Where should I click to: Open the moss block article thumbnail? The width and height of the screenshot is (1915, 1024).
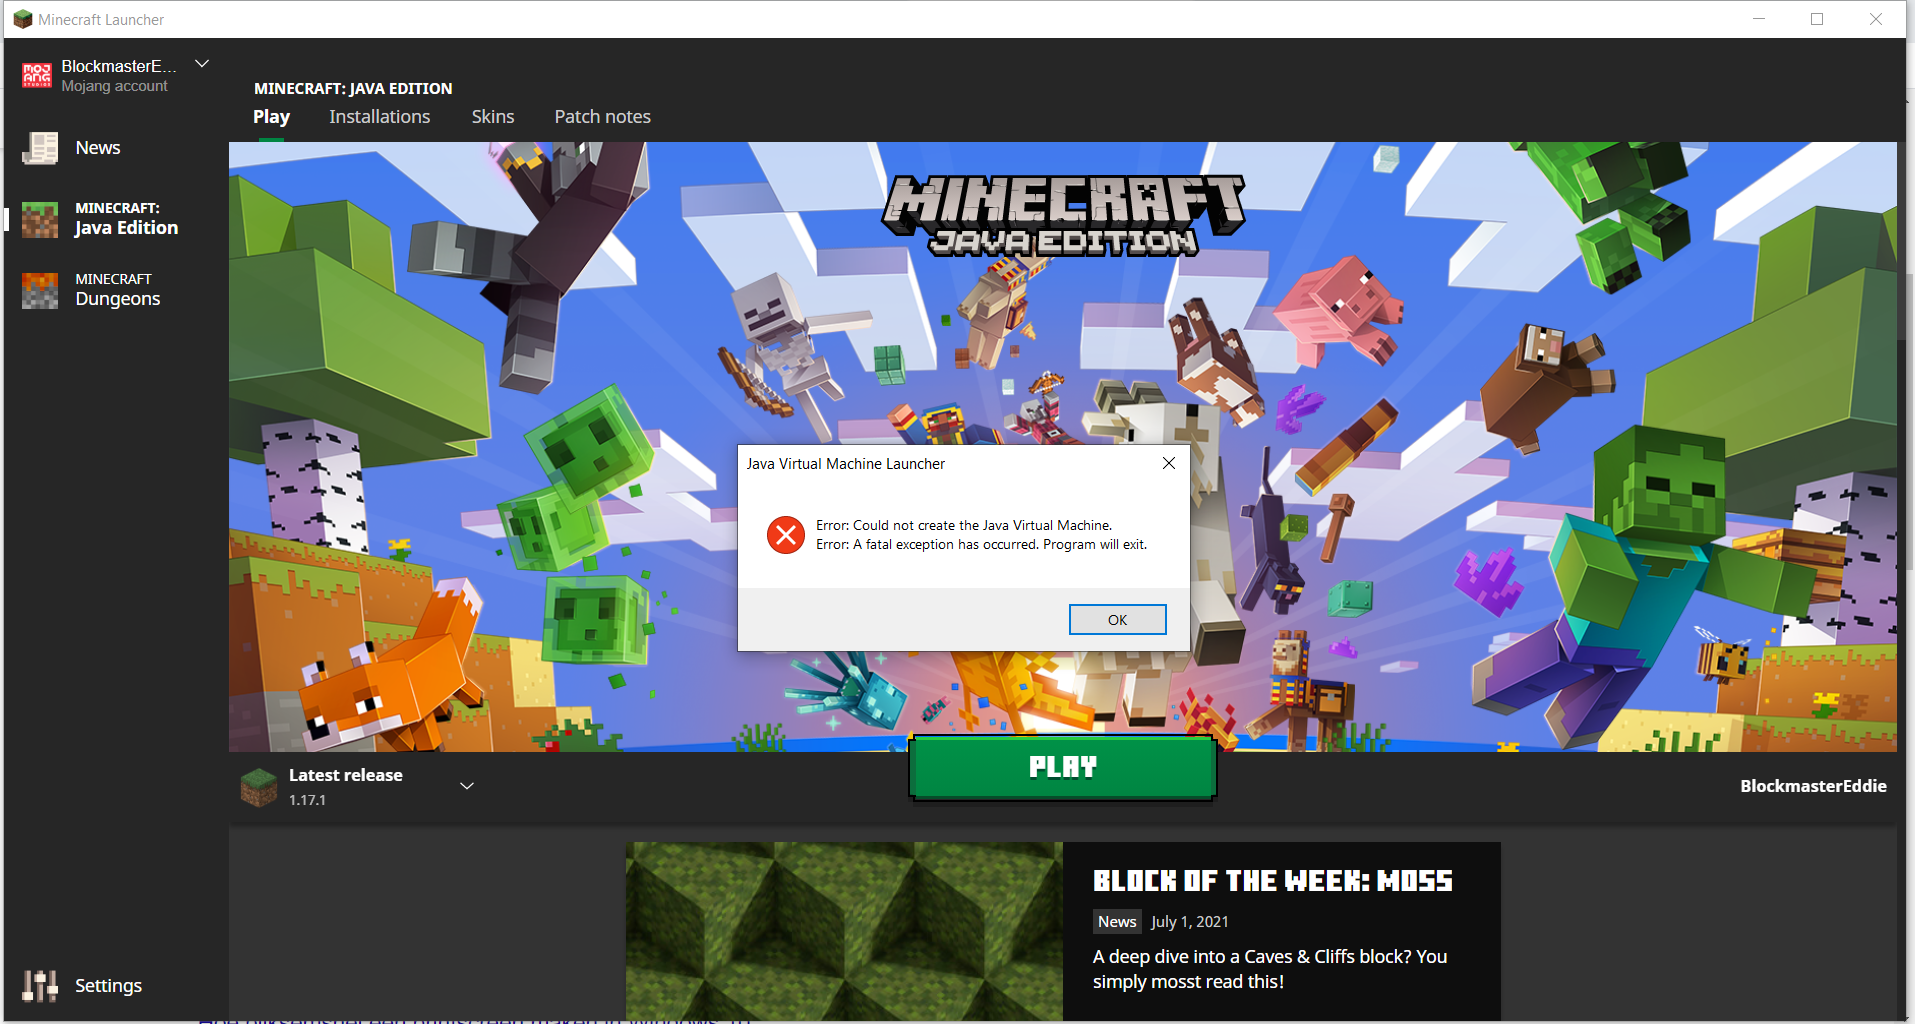pyautogui.click(x=844, y=931)
